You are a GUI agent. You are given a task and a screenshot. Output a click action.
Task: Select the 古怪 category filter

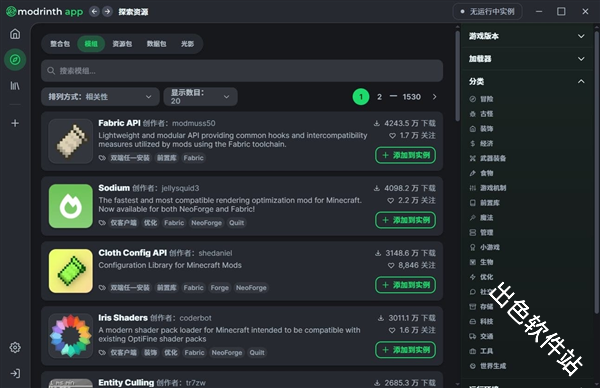tap(482, 114)
